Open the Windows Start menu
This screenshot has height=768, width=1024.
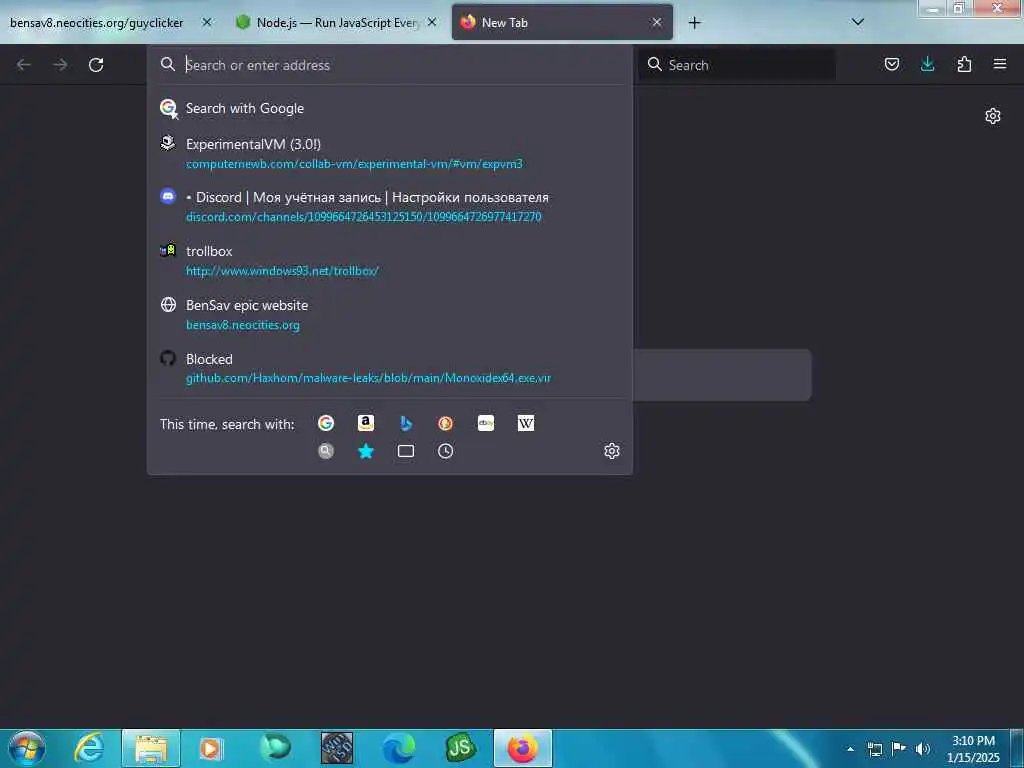(x=27, y=748)
